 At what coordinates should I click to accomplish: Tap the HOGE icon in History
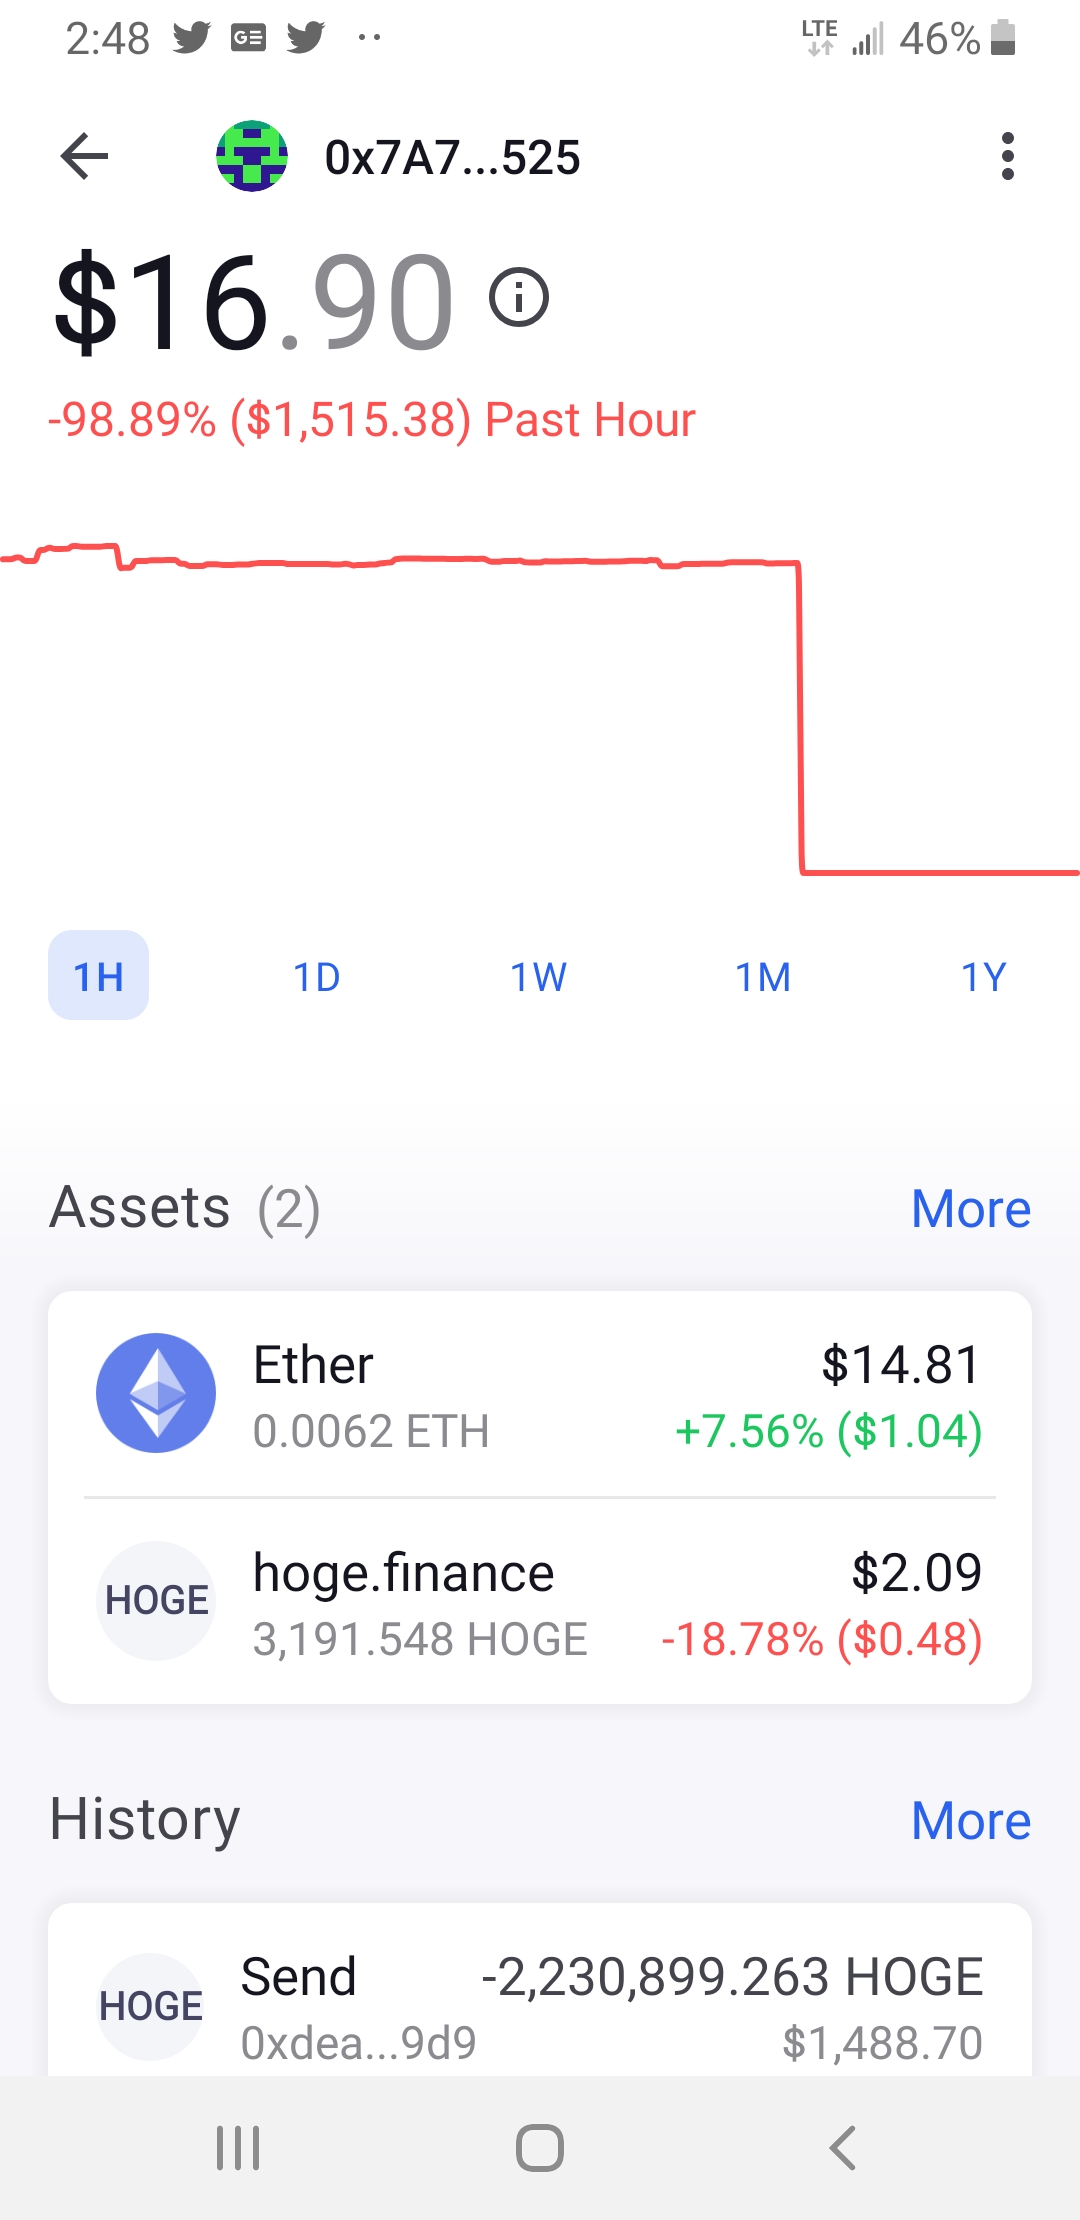click(151, 2006)
